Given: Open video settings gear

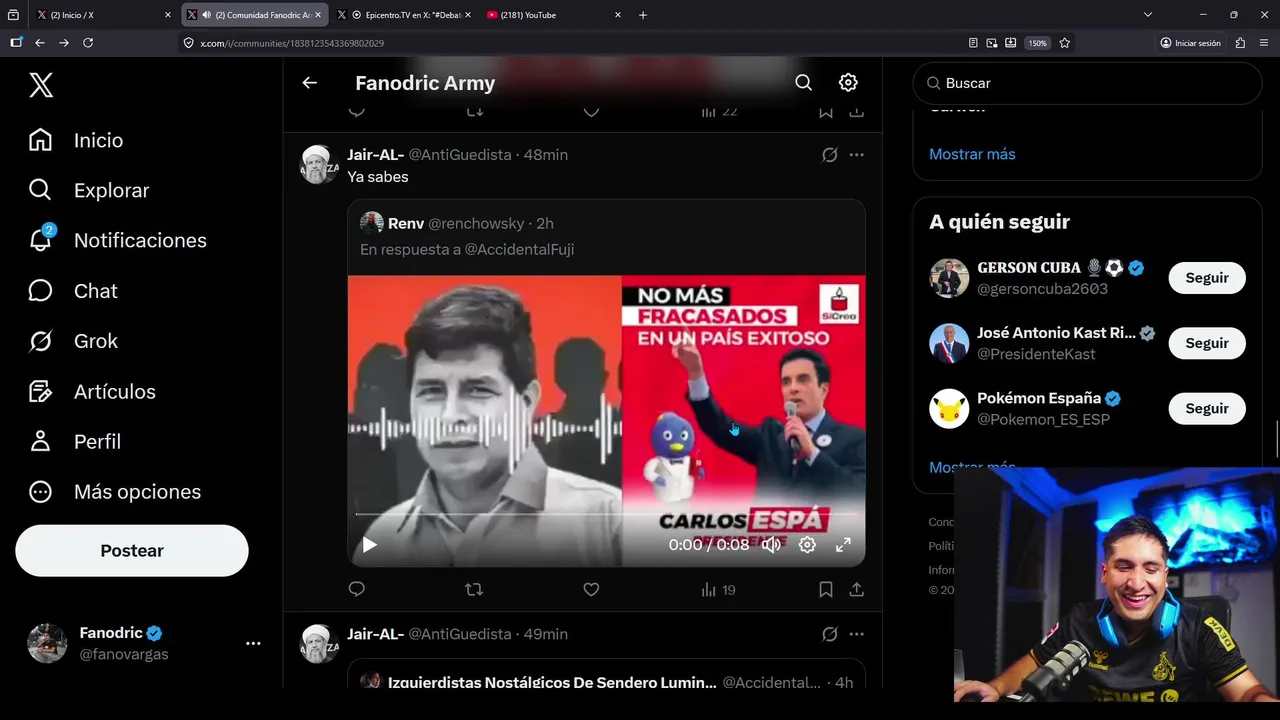Looking at the screenshot, I should (x=807, y=545).
